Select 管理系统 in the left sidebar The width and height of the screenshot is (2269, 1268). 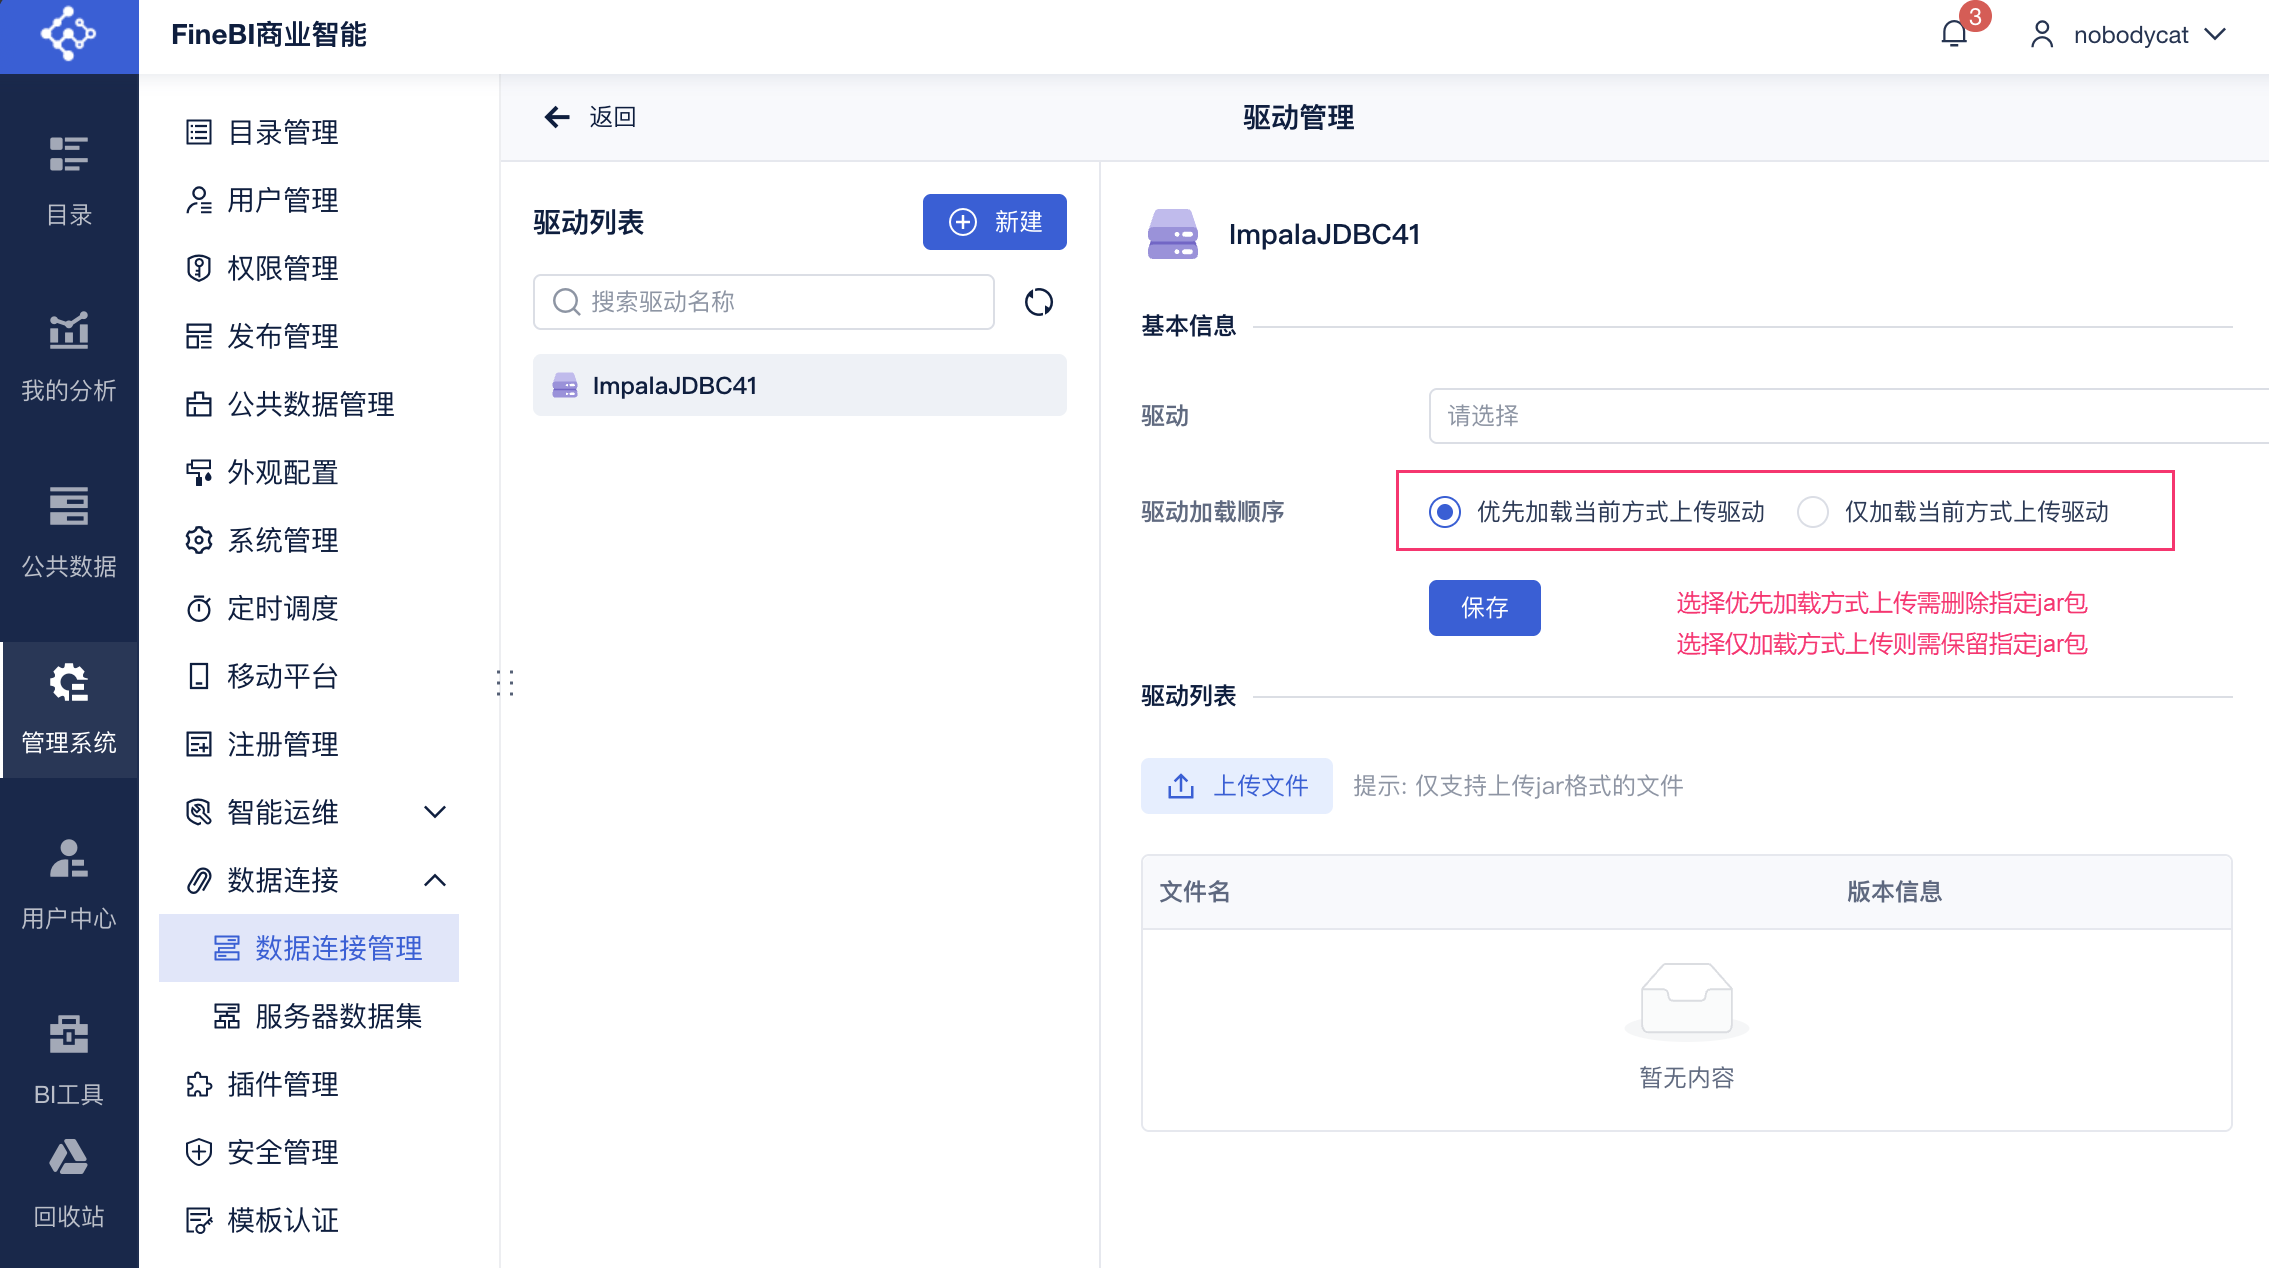click(x=69, y=708)
